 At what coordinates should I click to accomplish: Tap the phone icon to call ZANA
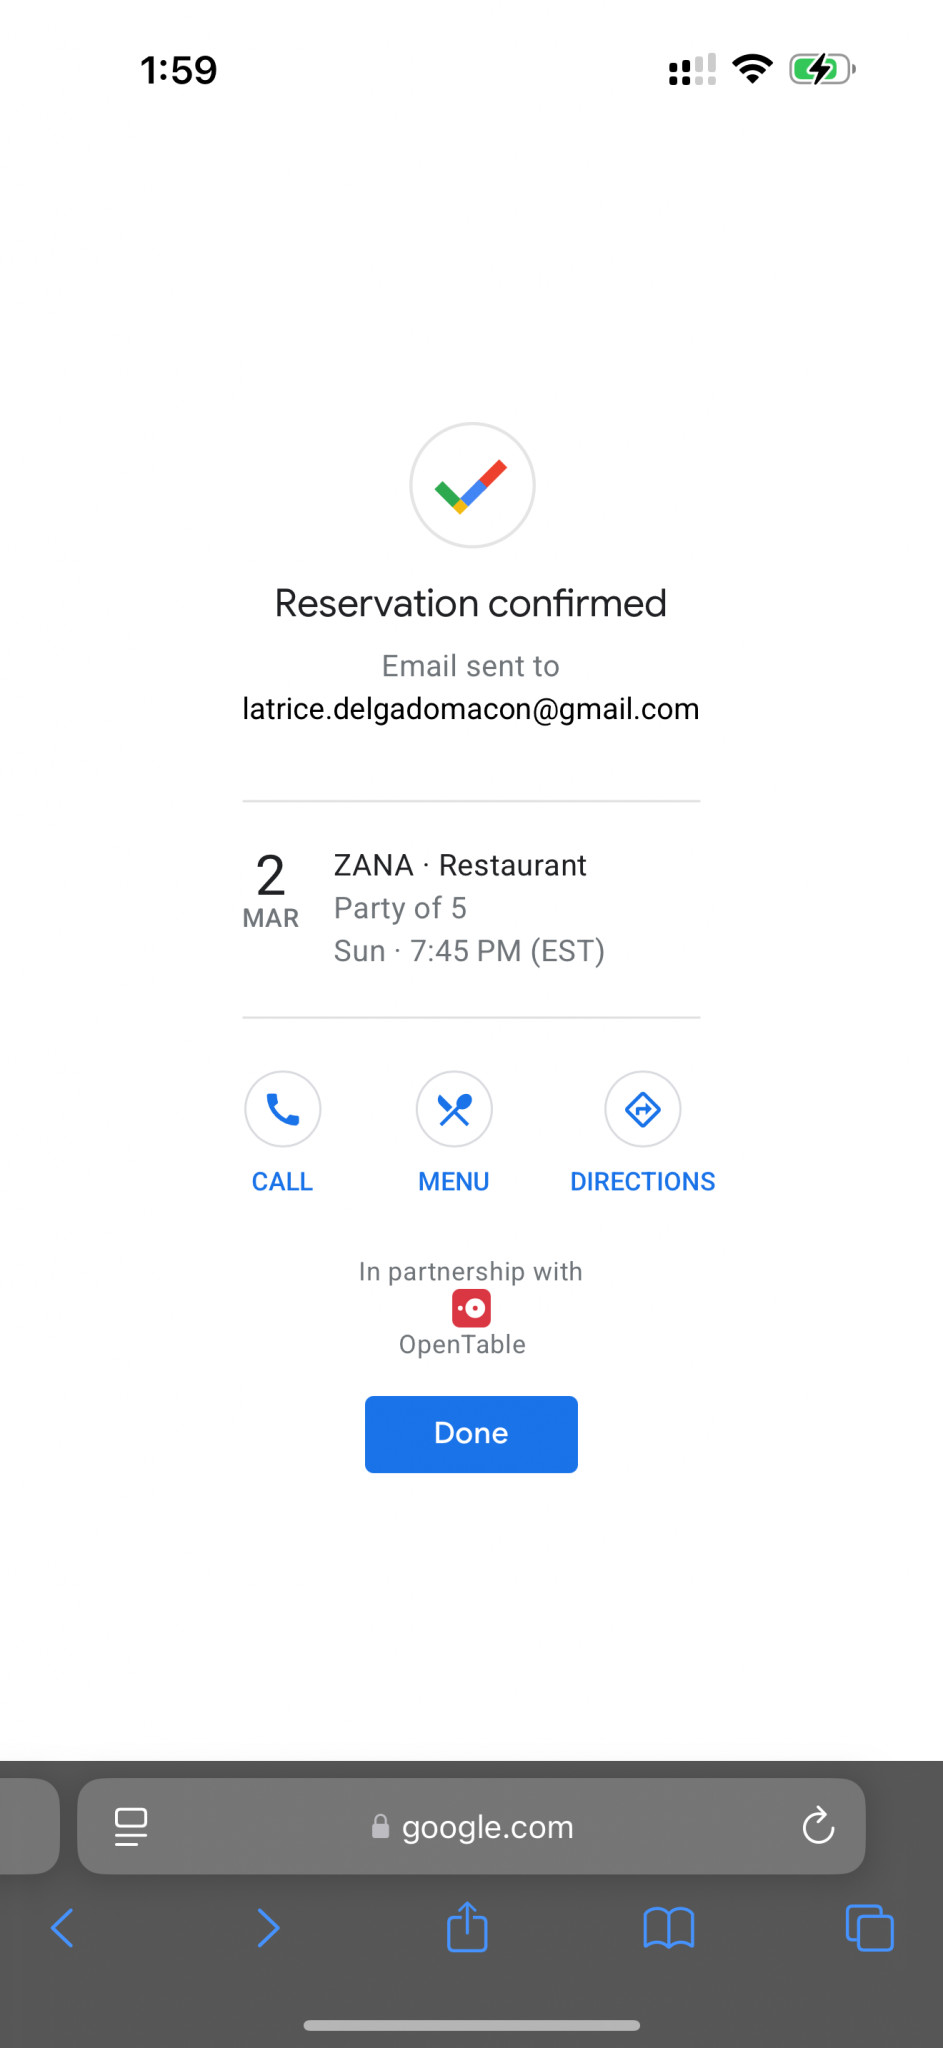(283, 1109)
